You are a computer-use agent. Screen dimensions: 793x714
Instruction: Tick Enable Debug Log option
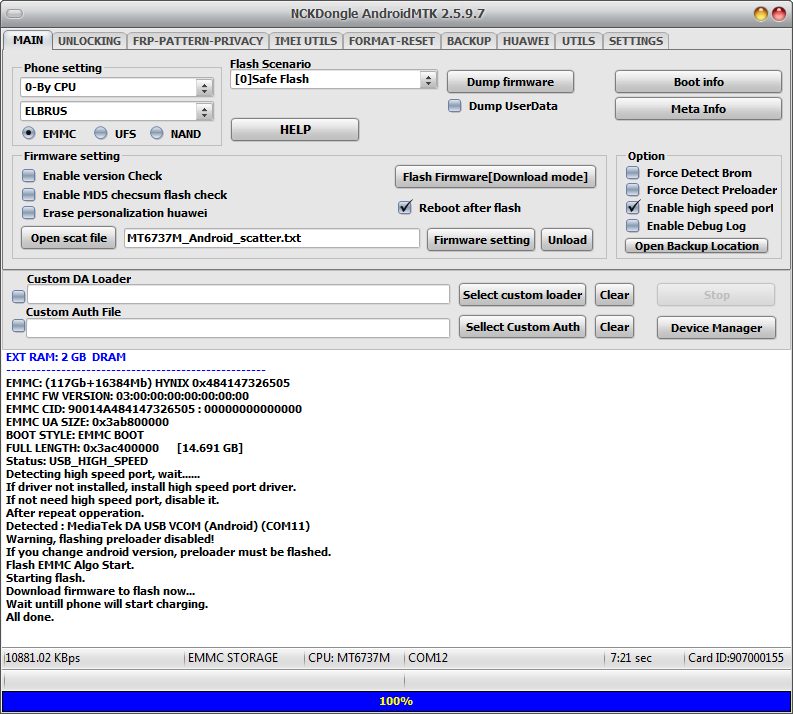(633, 226)
